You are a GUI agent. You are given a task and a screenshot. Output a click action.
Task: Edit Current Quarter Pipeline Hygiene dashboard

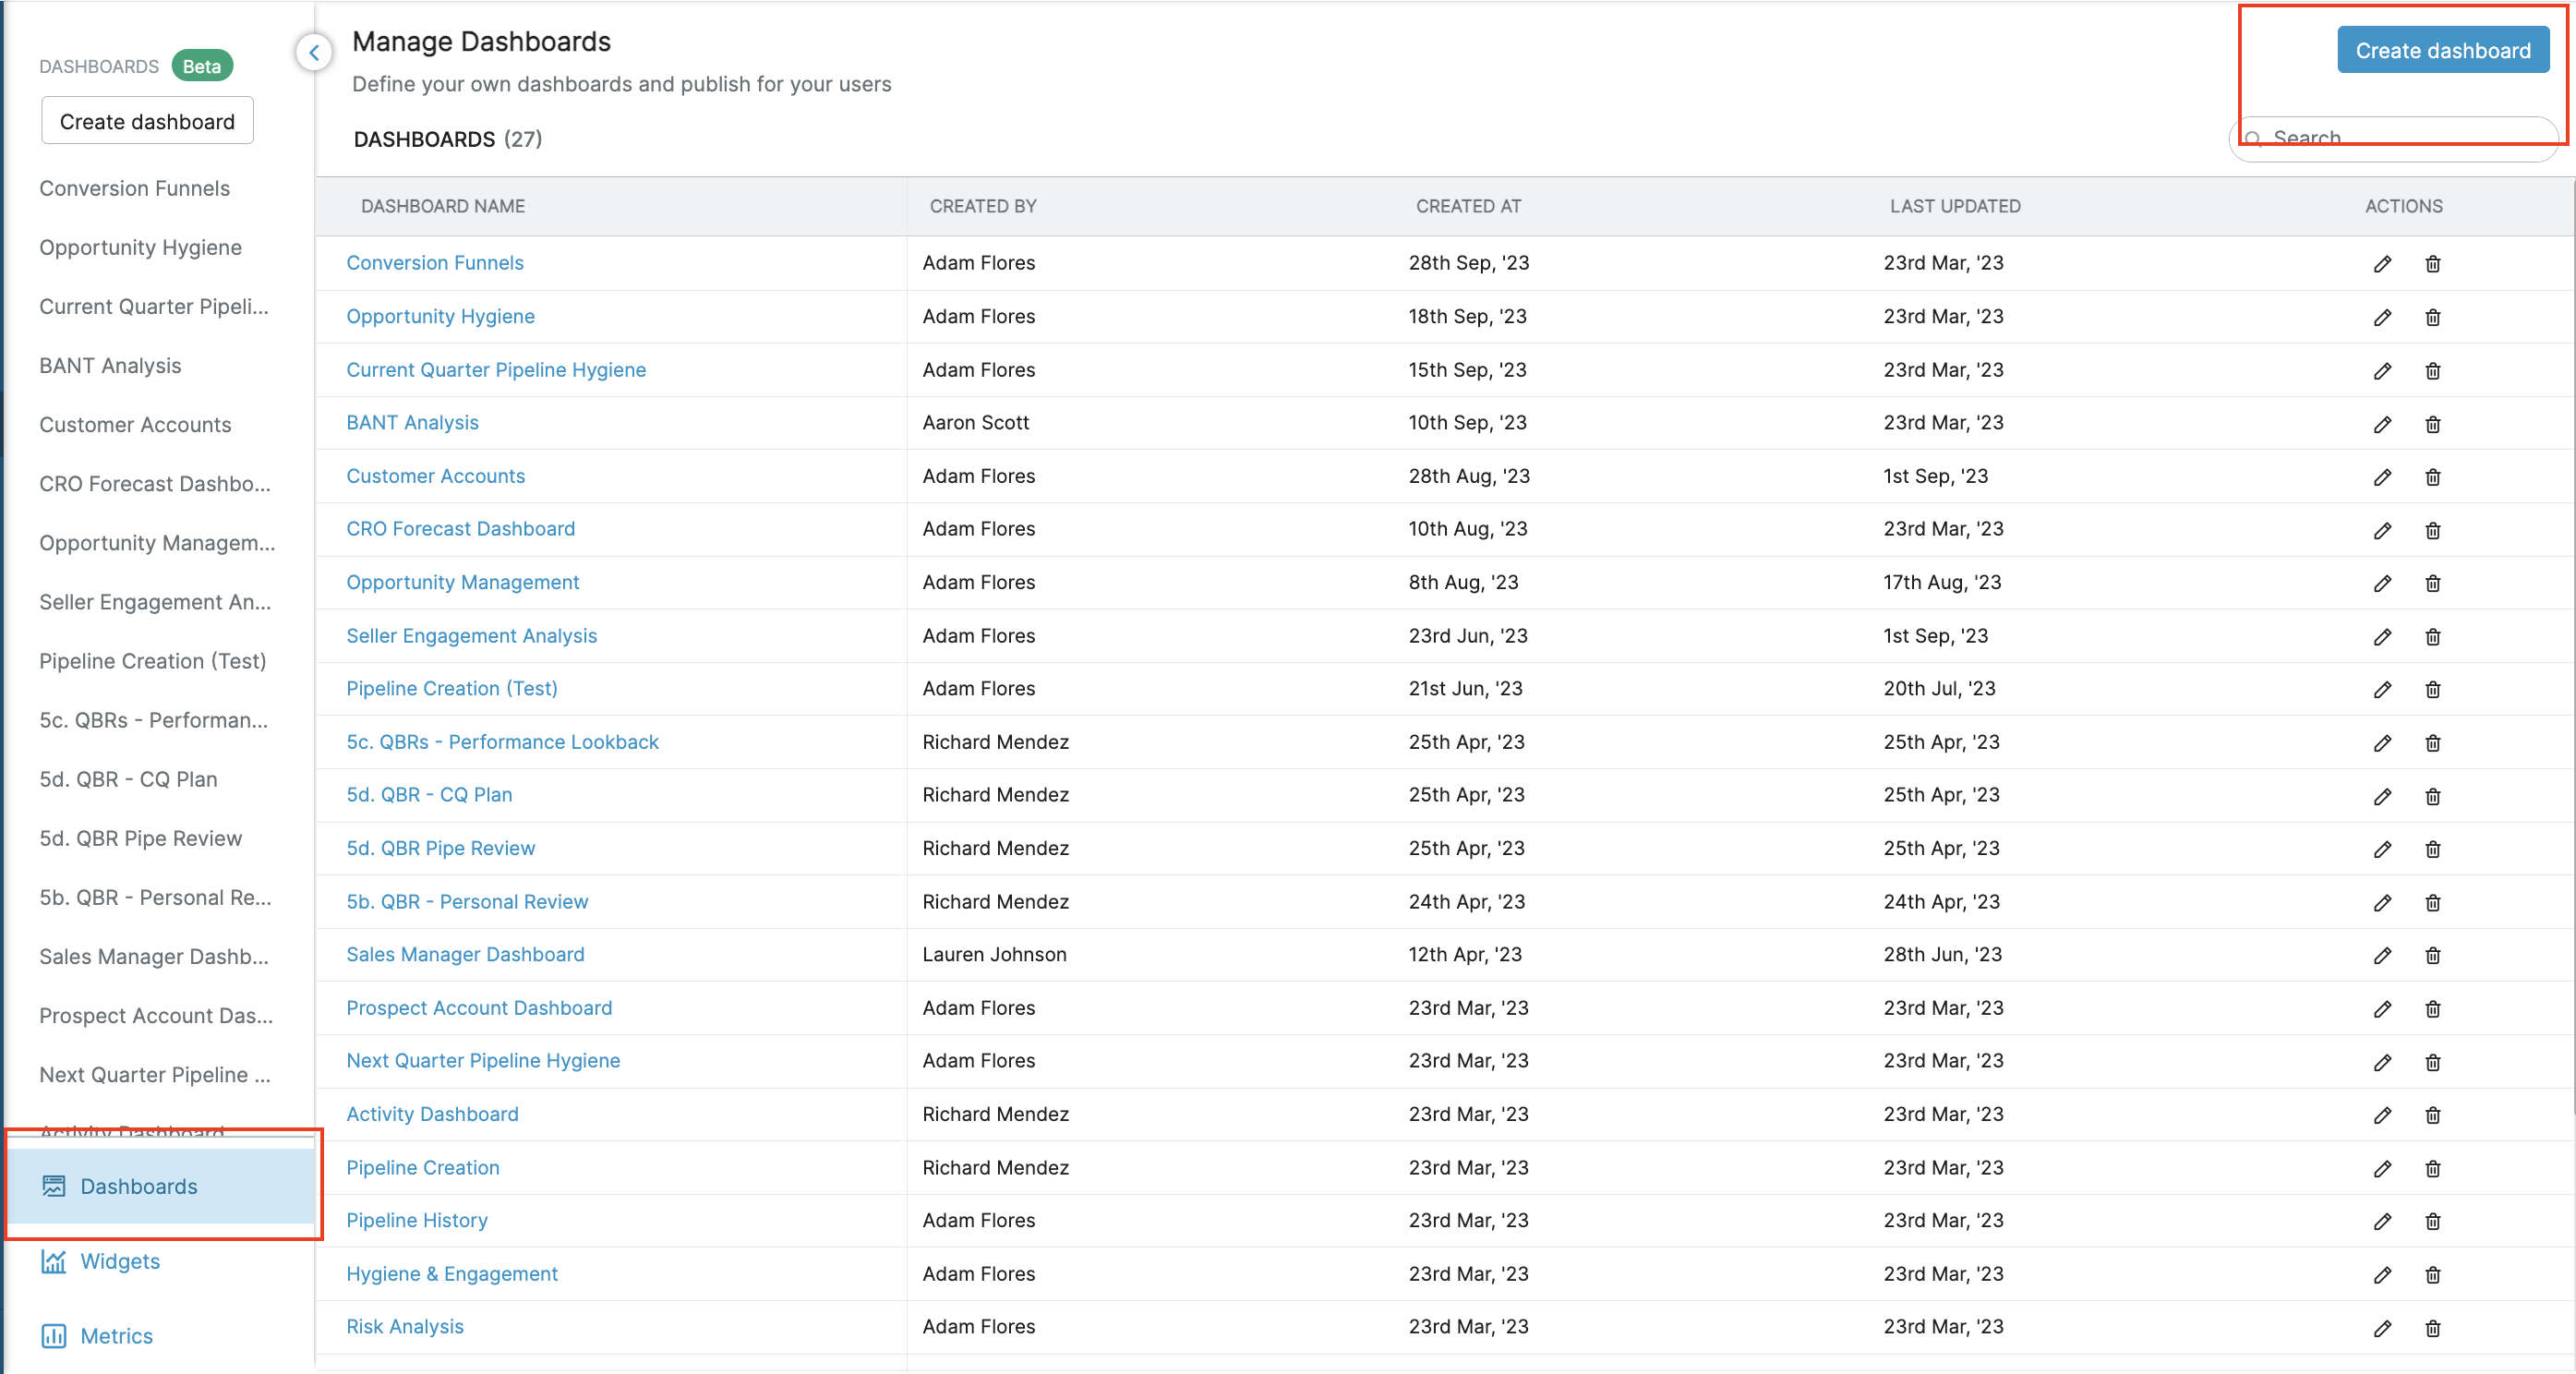point(2383,370)
